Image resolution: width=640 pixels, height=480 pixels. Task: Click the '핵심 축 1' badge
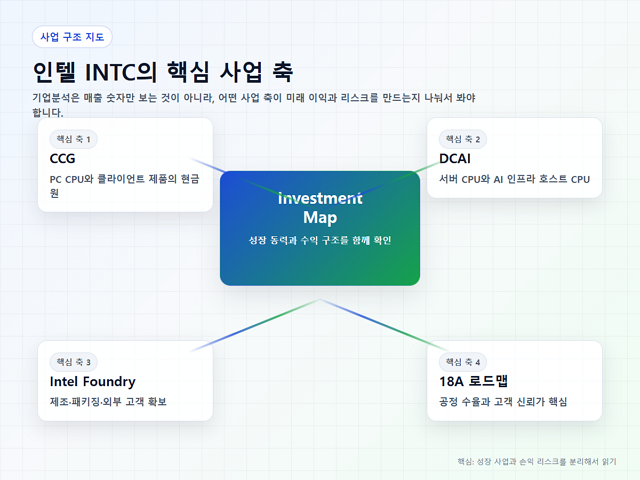point(73,139)
